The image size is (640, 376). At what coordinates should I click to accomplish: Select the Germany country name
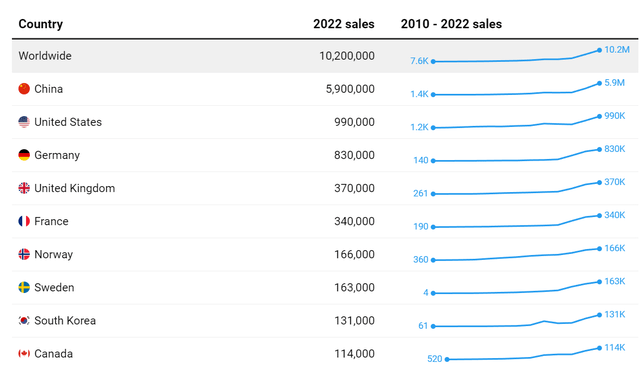click(x=57, y=156)
